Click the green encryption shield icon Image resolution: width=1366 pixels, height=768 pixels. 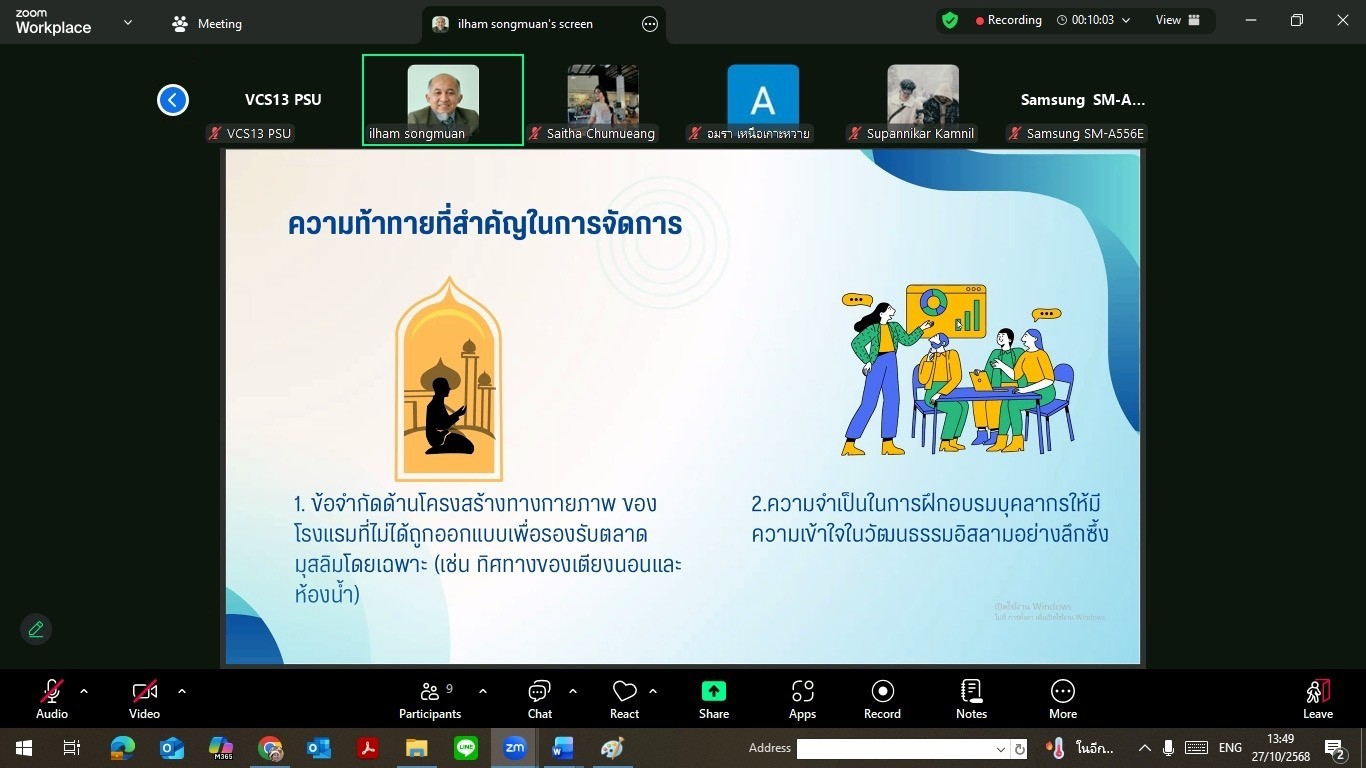pyautogui.click(x=950, y=20)
